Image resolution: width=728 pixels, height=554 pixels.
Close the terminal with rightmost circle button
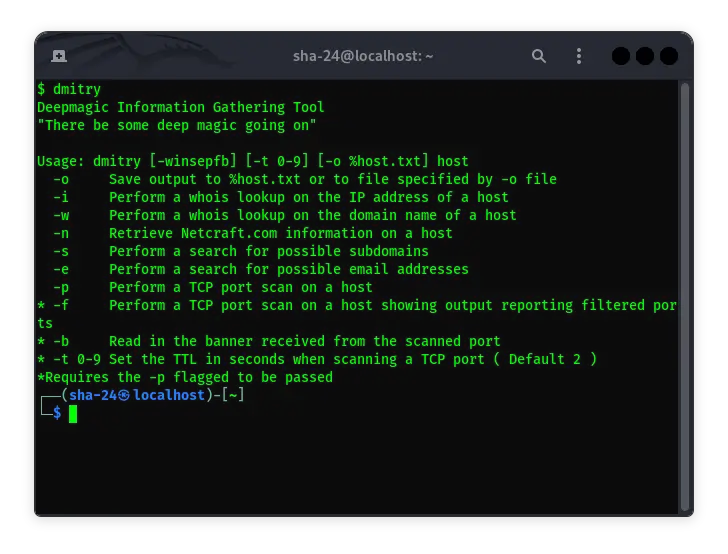(x=669, y=56)
